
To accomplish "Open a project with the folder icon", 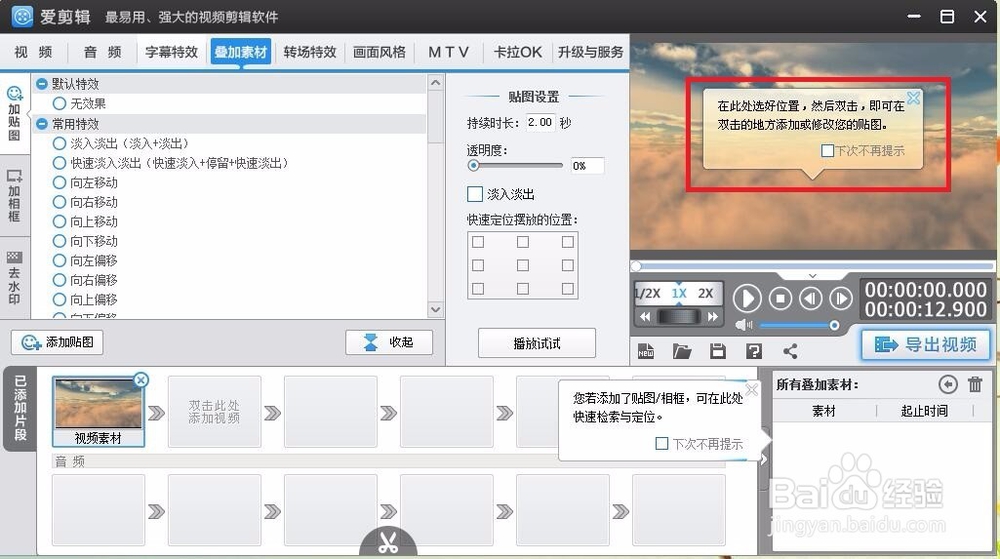I will point(682,351).
